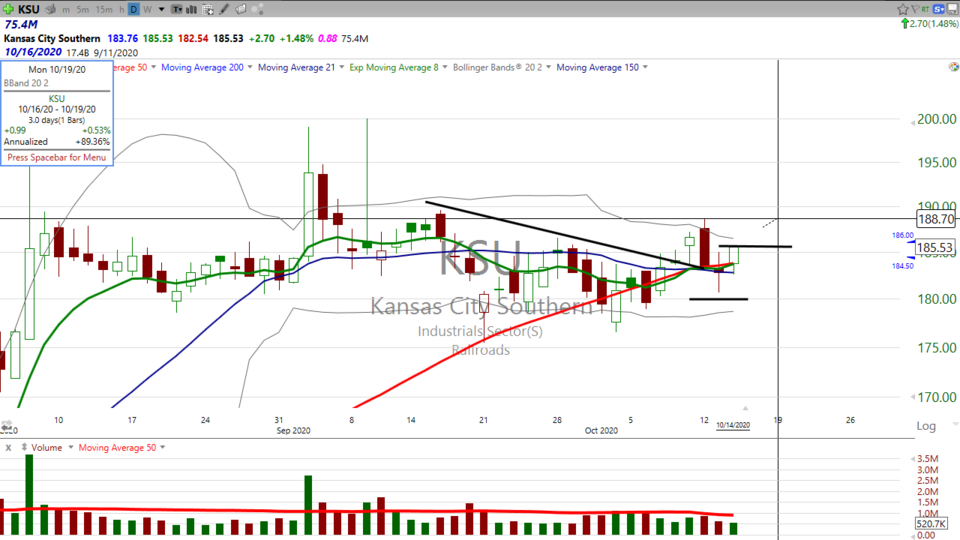Viewport: 960px width, 540px height.
Task: Click the scroll-back arrows icon on time axis
Action: point(6,424)
